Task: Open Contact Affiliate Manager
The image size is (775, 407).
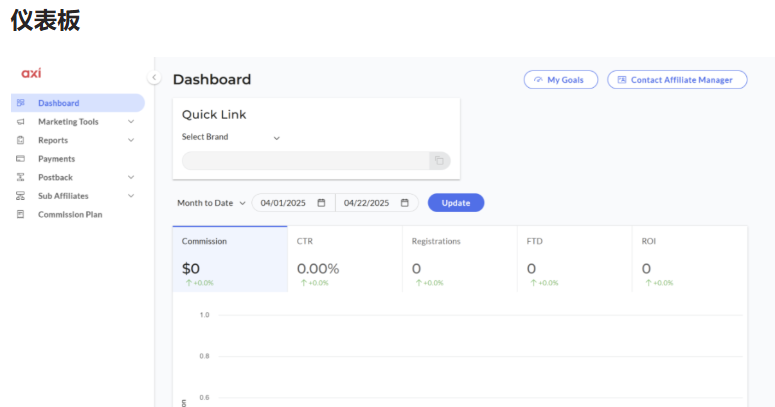Action: (x=677, y=80)
